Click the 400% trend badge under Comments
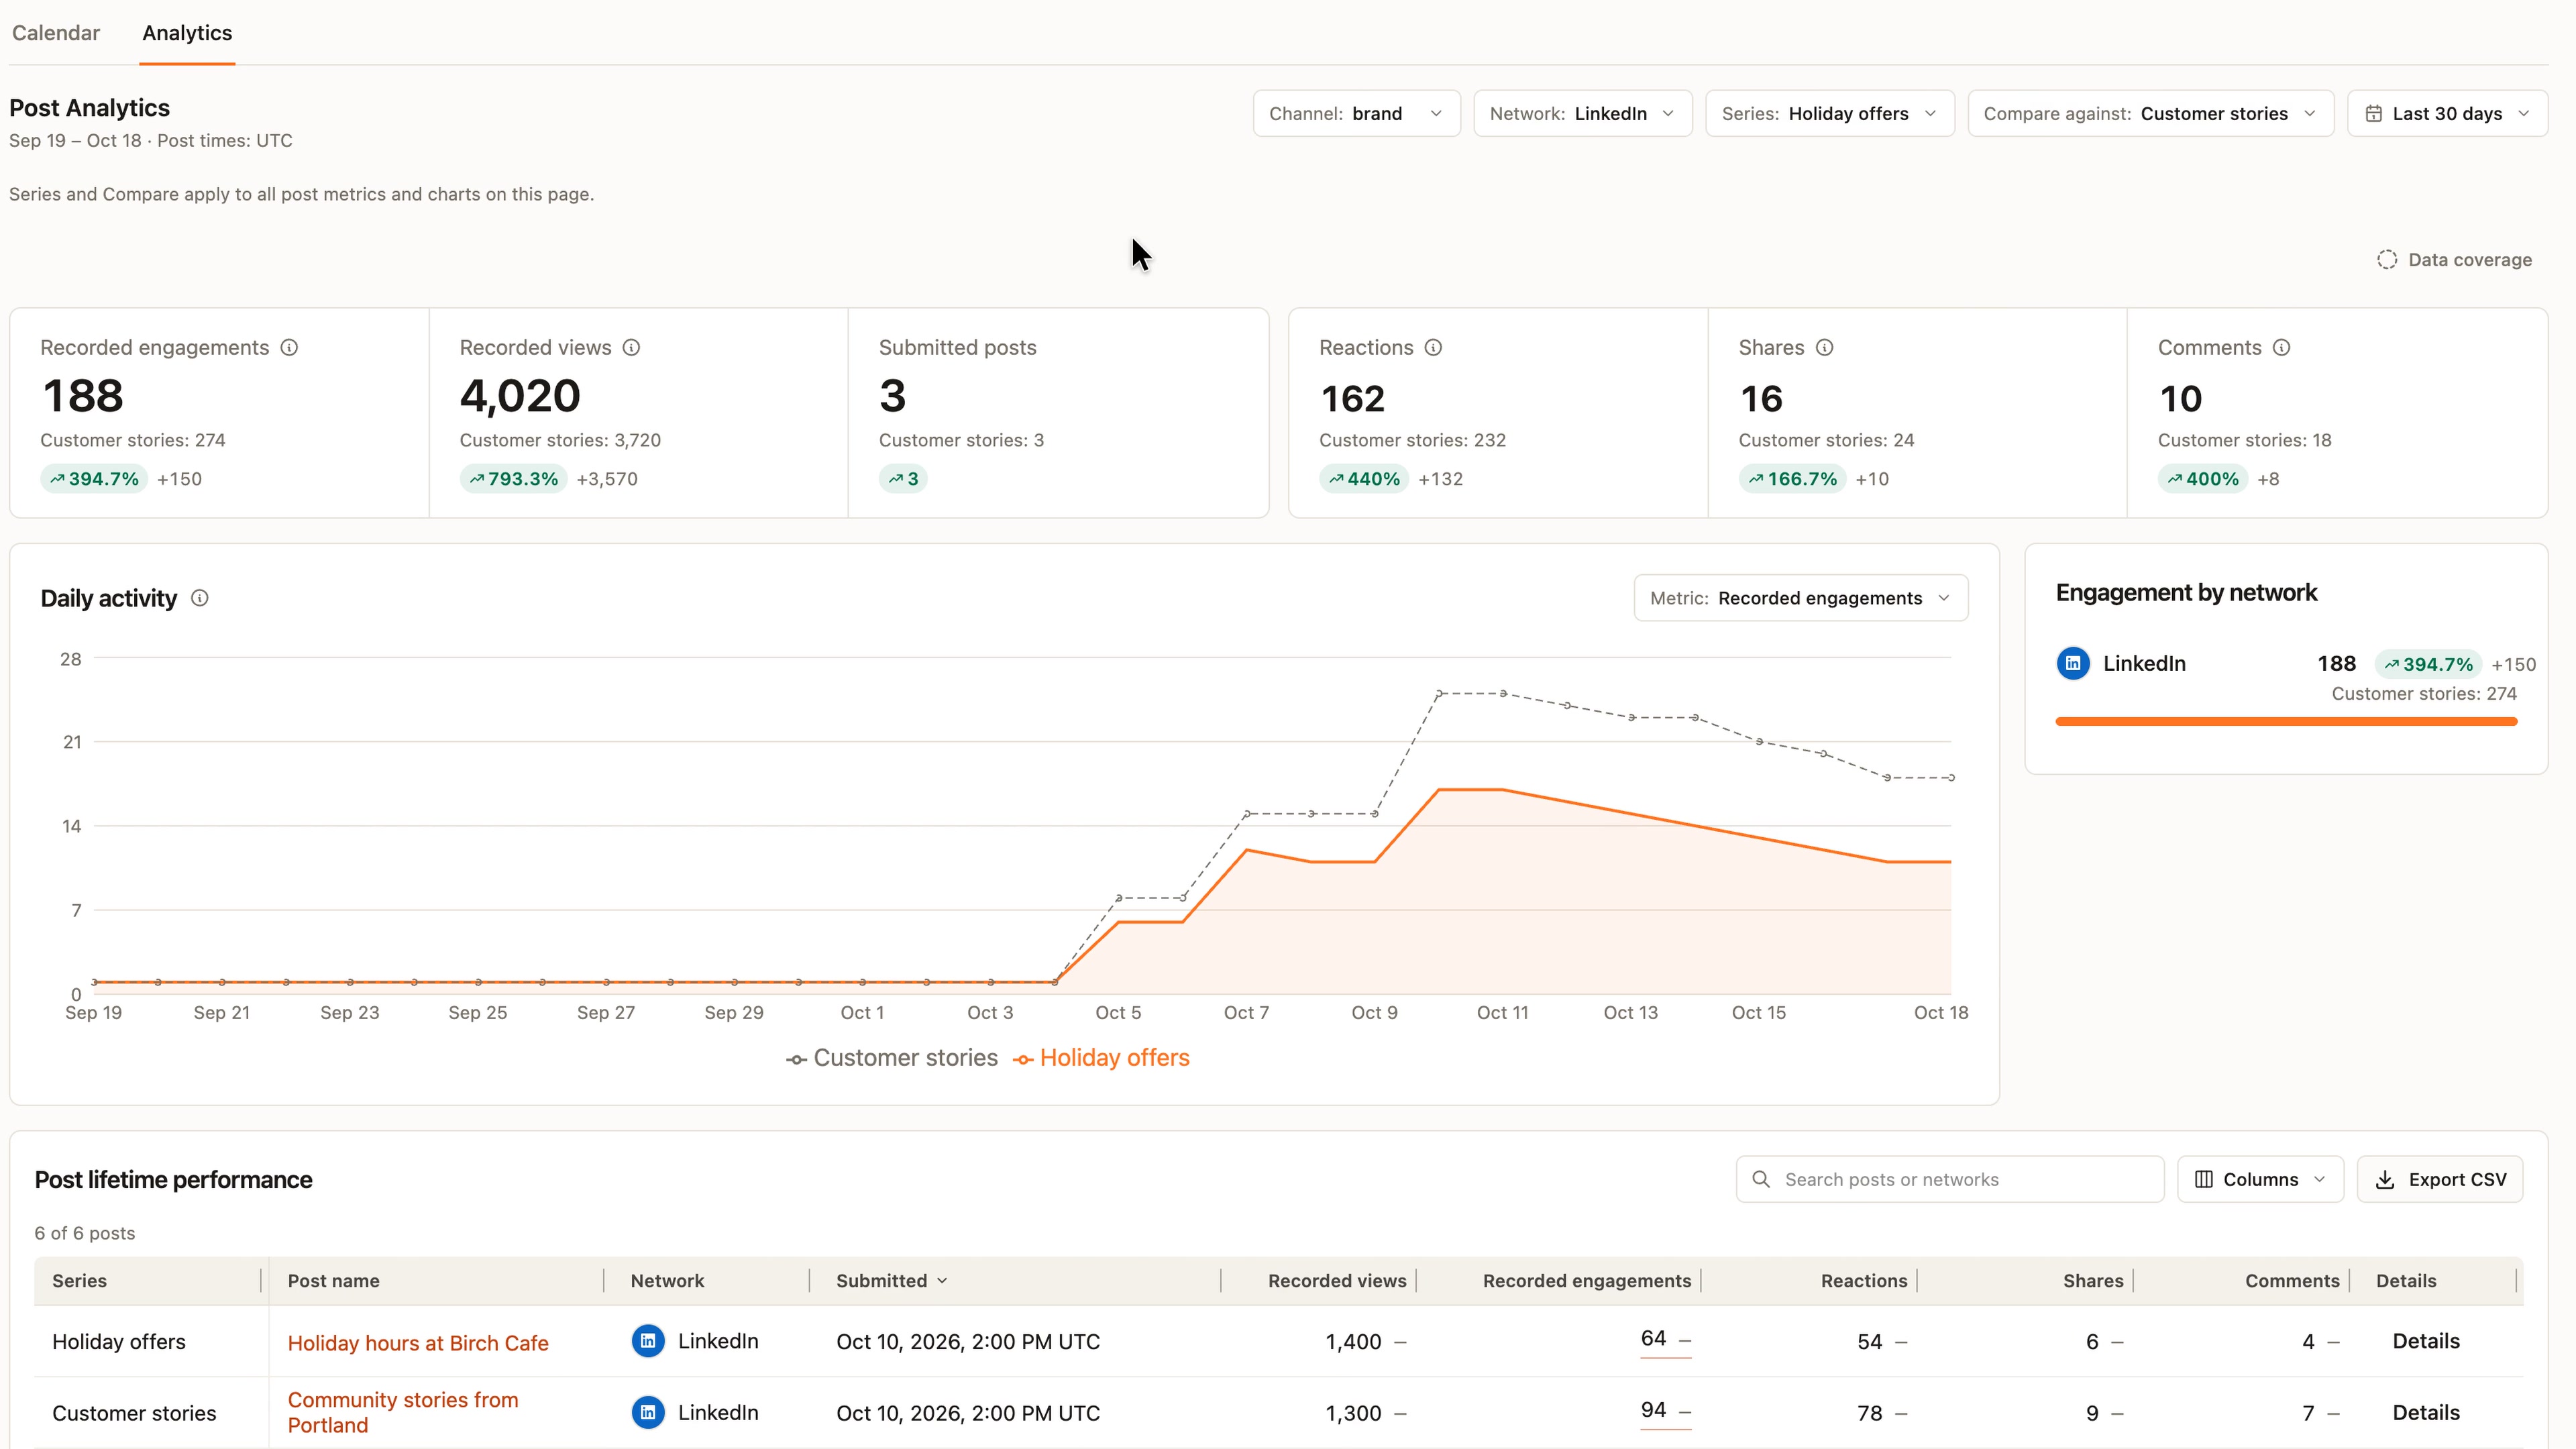The height and width of the screenshot is (1449, 2576). (2203, 479)
